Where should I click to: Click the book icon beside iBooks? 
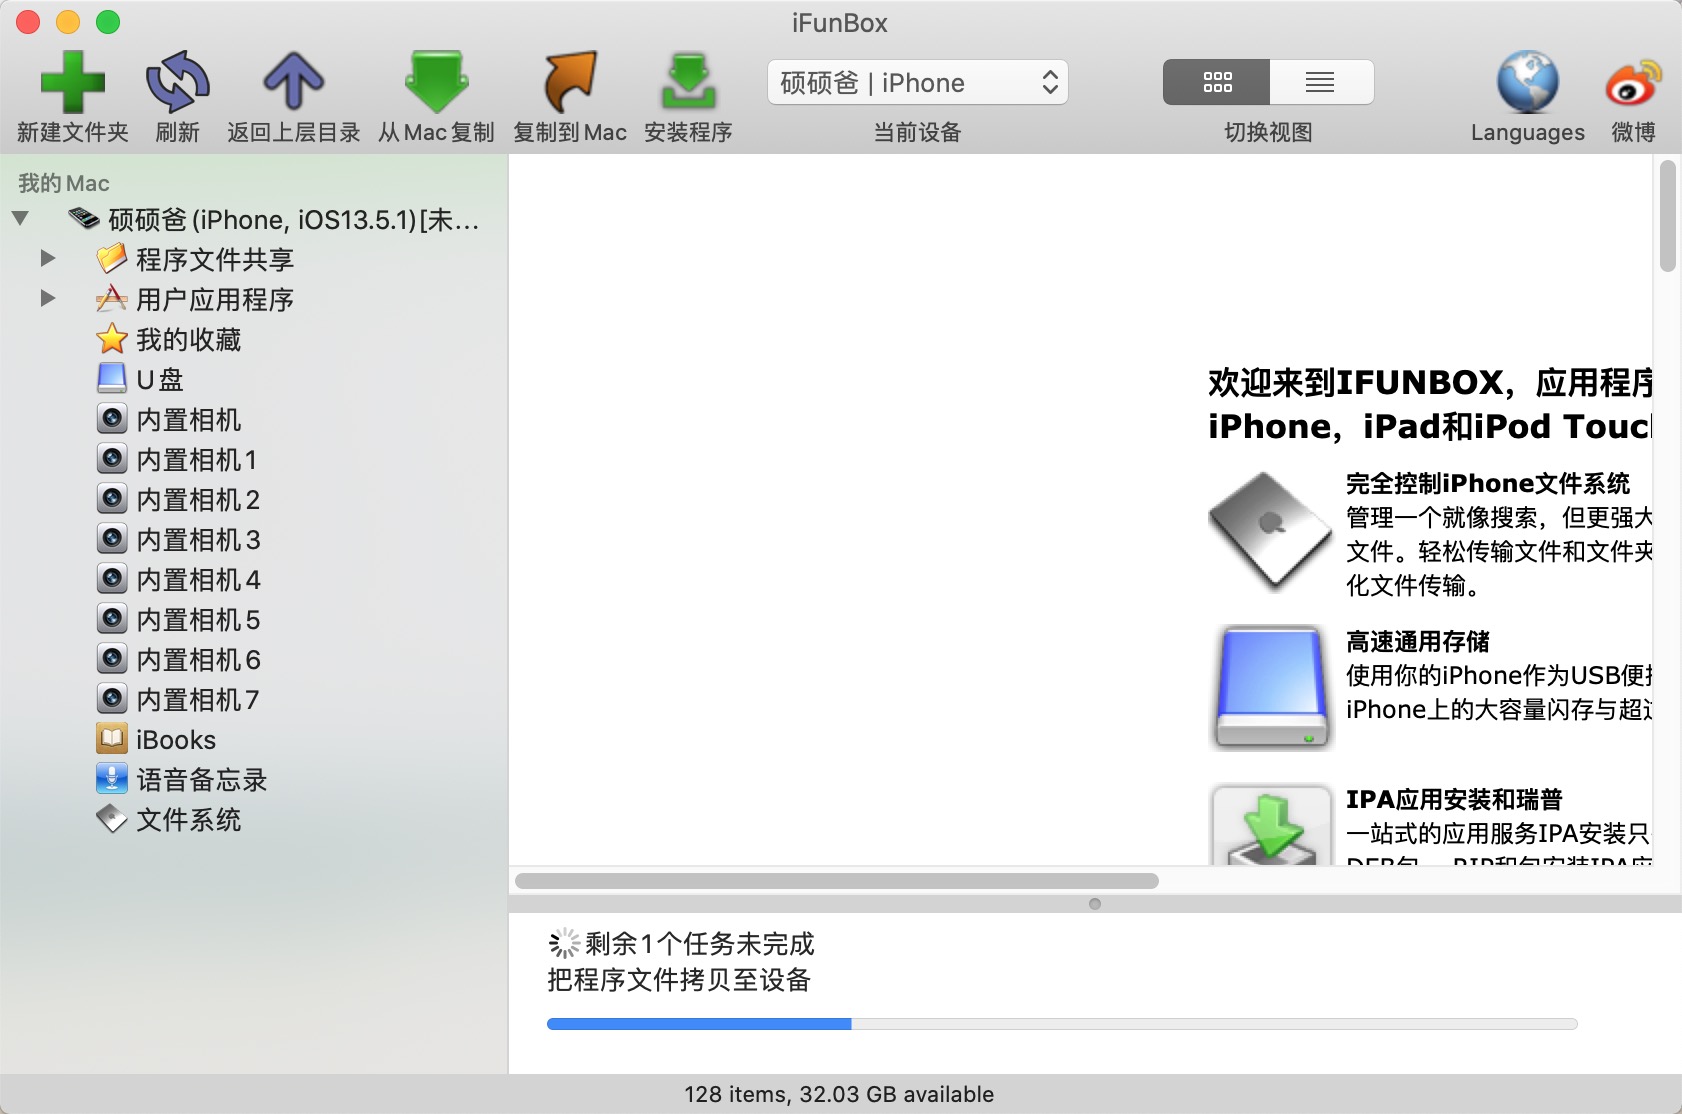(112, 739)
